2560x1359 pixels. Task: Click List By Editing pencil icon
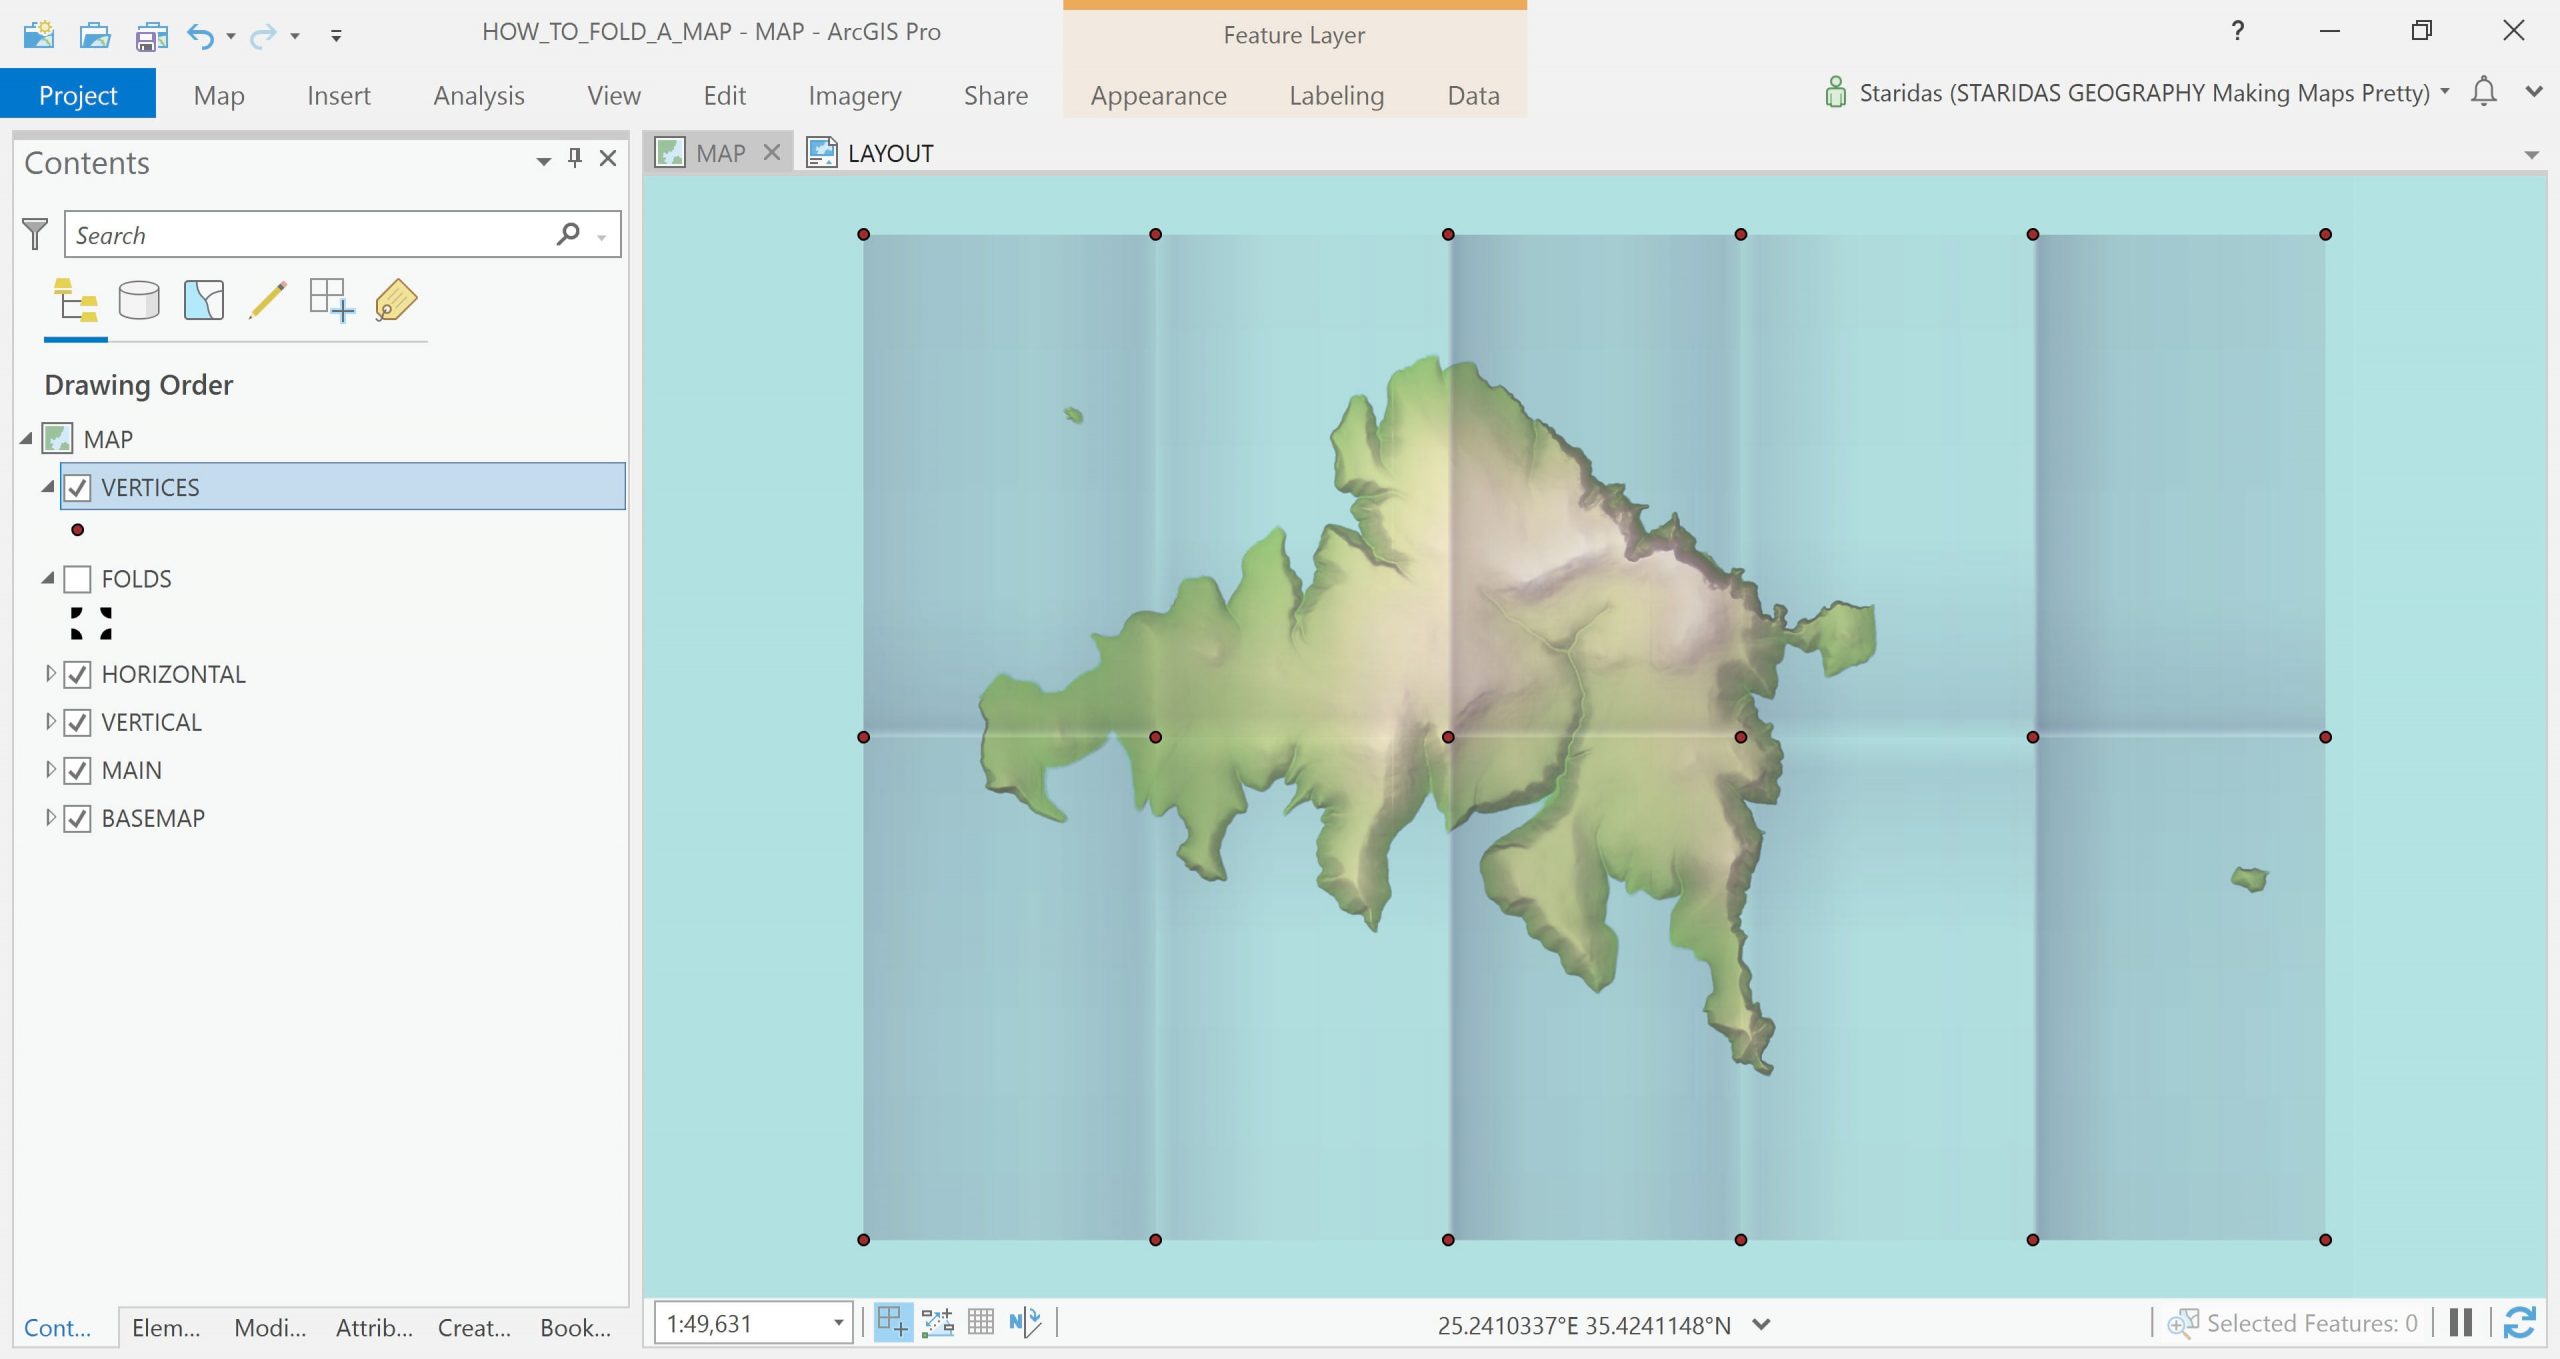(267, 300)
